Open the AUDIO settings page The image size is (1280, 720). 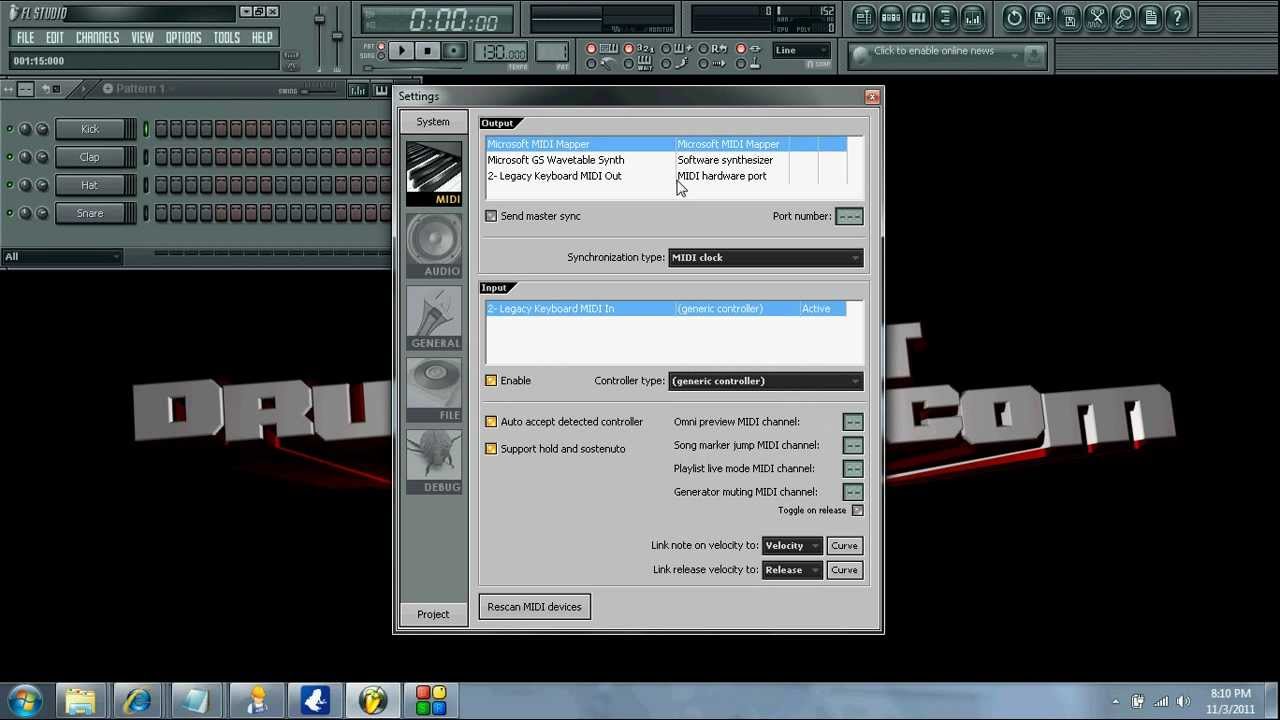(433, 245)
